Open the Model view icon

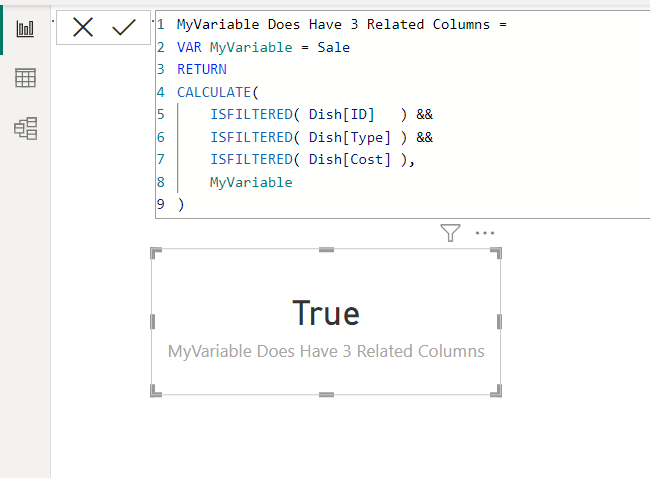[x=25, y=128]
